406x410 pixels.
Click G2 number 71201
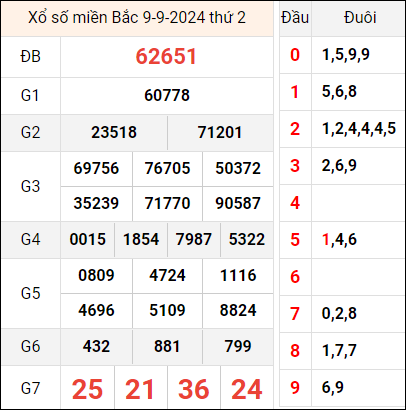(x=220, y=132)
